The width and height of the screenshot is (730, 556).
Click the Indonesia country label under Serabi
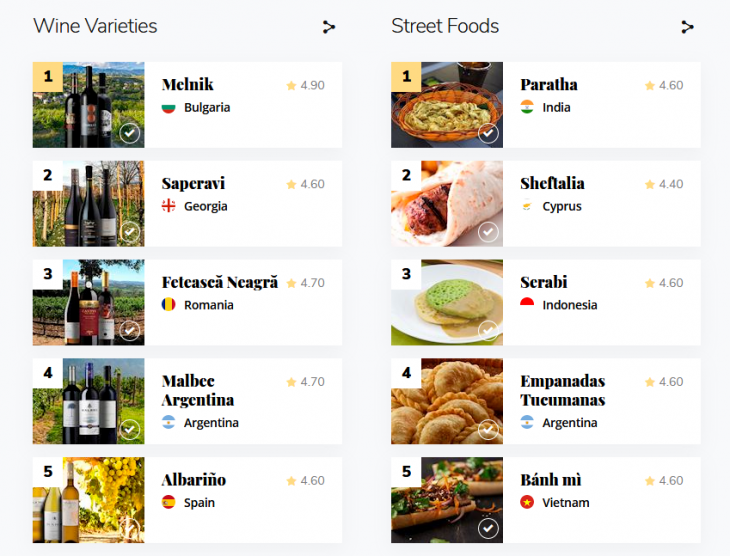coord(569,305)
